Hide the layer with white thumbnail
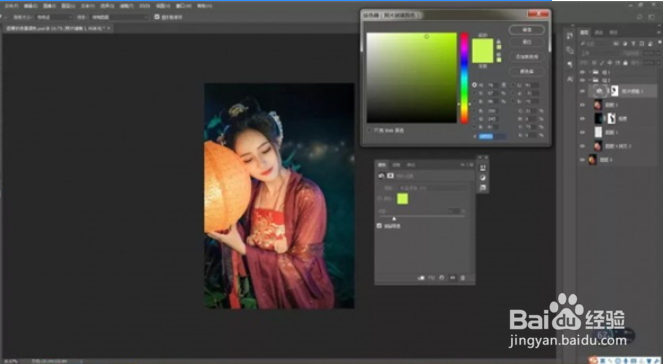Viewport: 664px width, 364px height. [x=582, y=132]
